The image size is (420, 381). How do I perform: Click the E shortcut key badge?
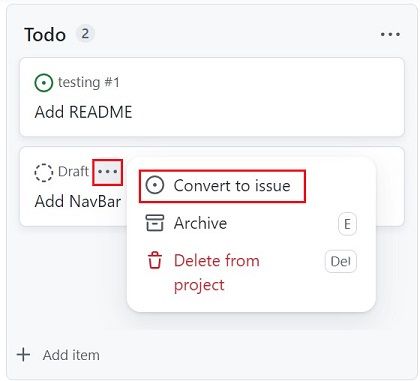coord(347,224)
